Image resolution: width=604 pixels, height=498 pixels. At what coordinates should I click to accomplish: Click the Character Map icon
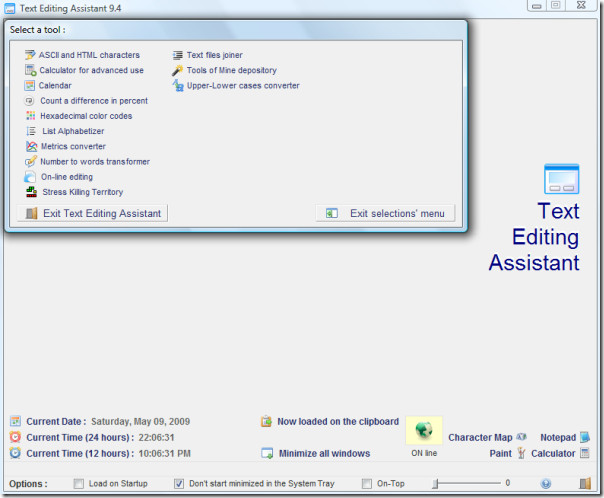click(521, 437)
